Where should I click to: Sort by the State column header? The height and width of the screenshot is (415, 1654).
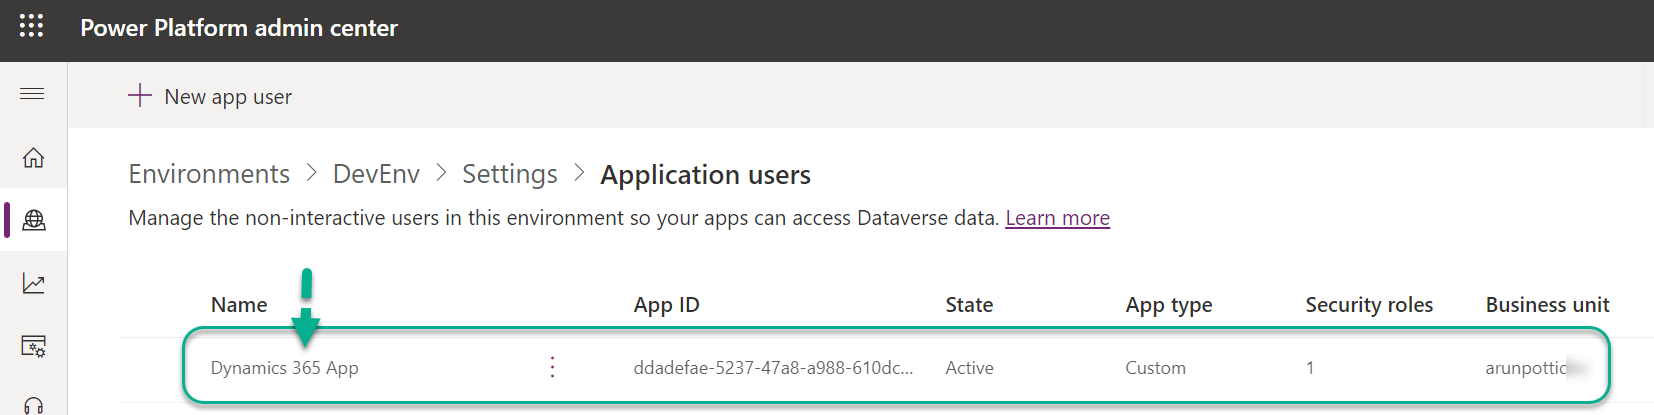click(969, 305)
